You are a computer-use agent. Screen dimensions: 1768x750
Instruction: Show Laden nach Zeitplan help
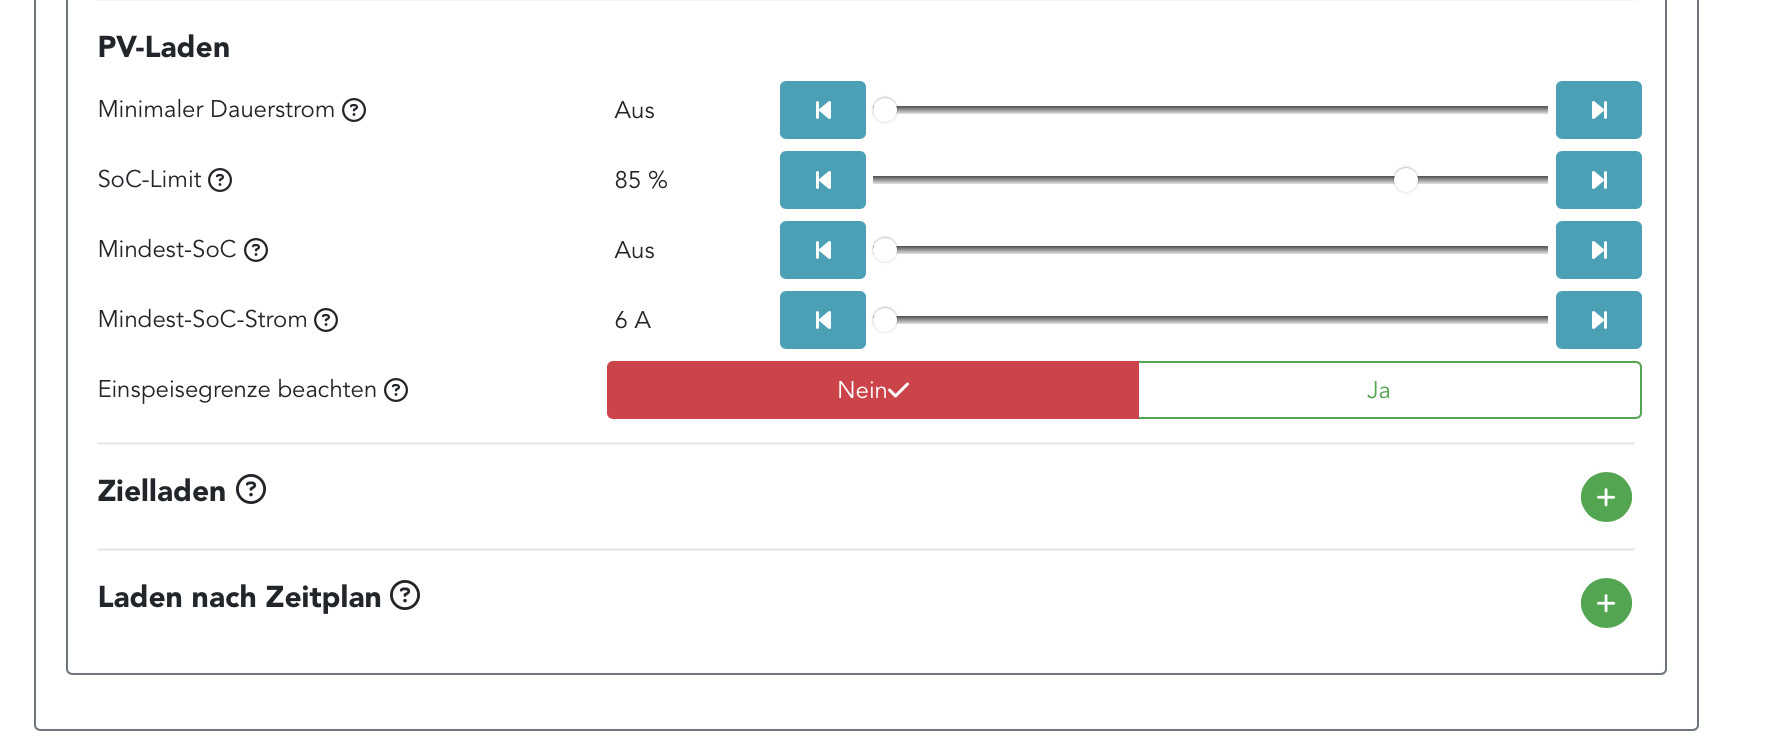pyautogui.click(x=405, y=596)
